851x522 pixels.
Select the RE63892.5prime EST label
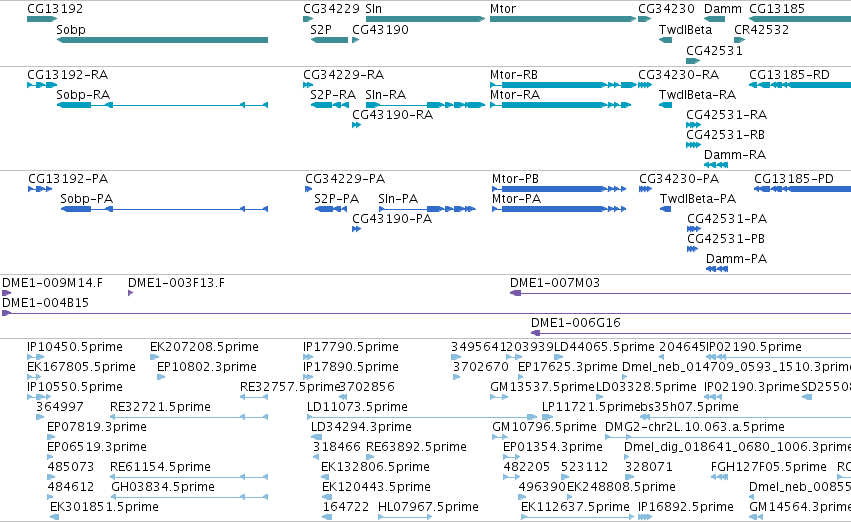pyautogui.click(x=416, y=447)
